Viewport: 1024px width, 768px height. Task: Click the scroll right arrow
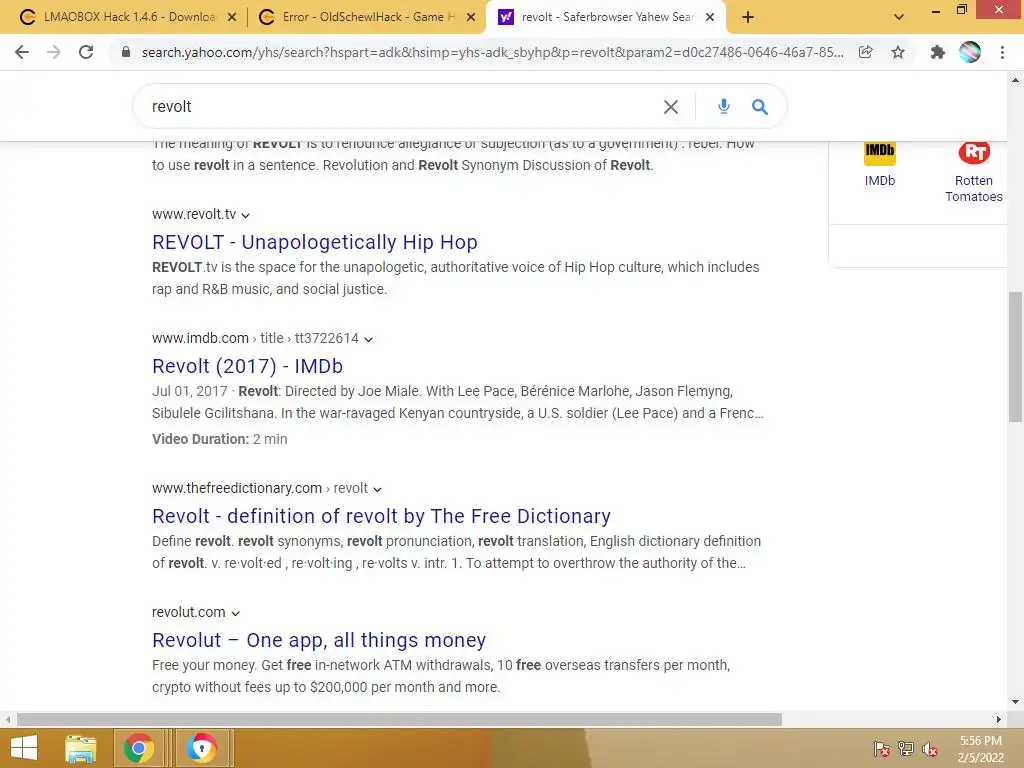click(999, 720)
